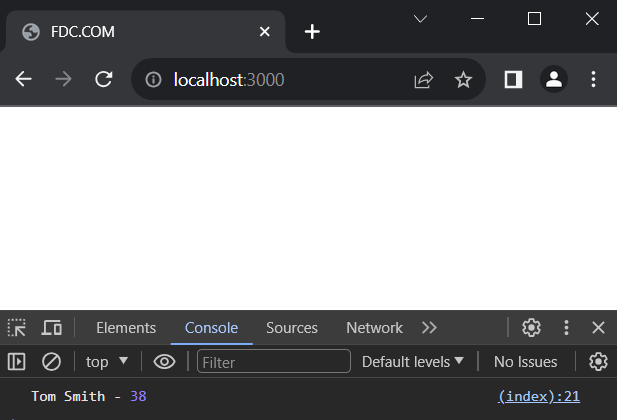Open DevTools three-dot customize menu
617x420 pixels.
tap(566, 327)
